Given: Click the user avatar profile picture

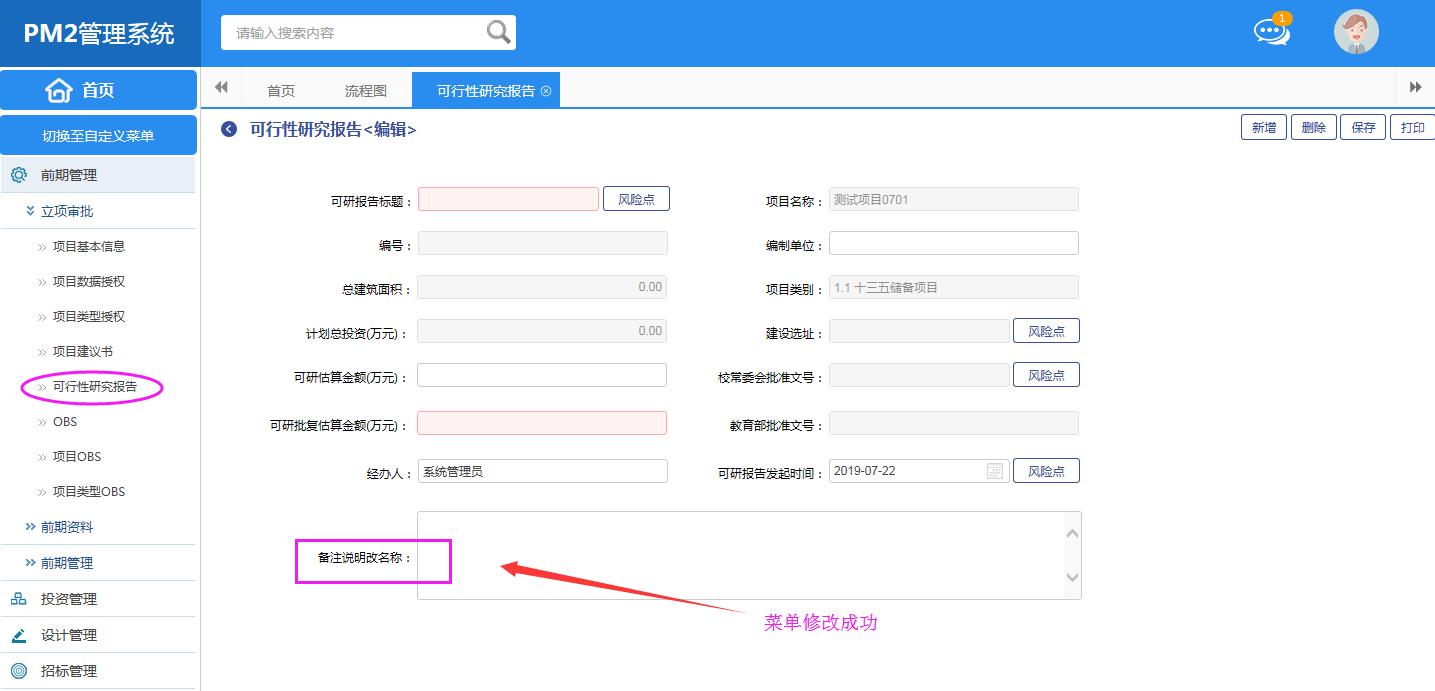Looking at the screenshot, I should click(x=1356, y=32).
